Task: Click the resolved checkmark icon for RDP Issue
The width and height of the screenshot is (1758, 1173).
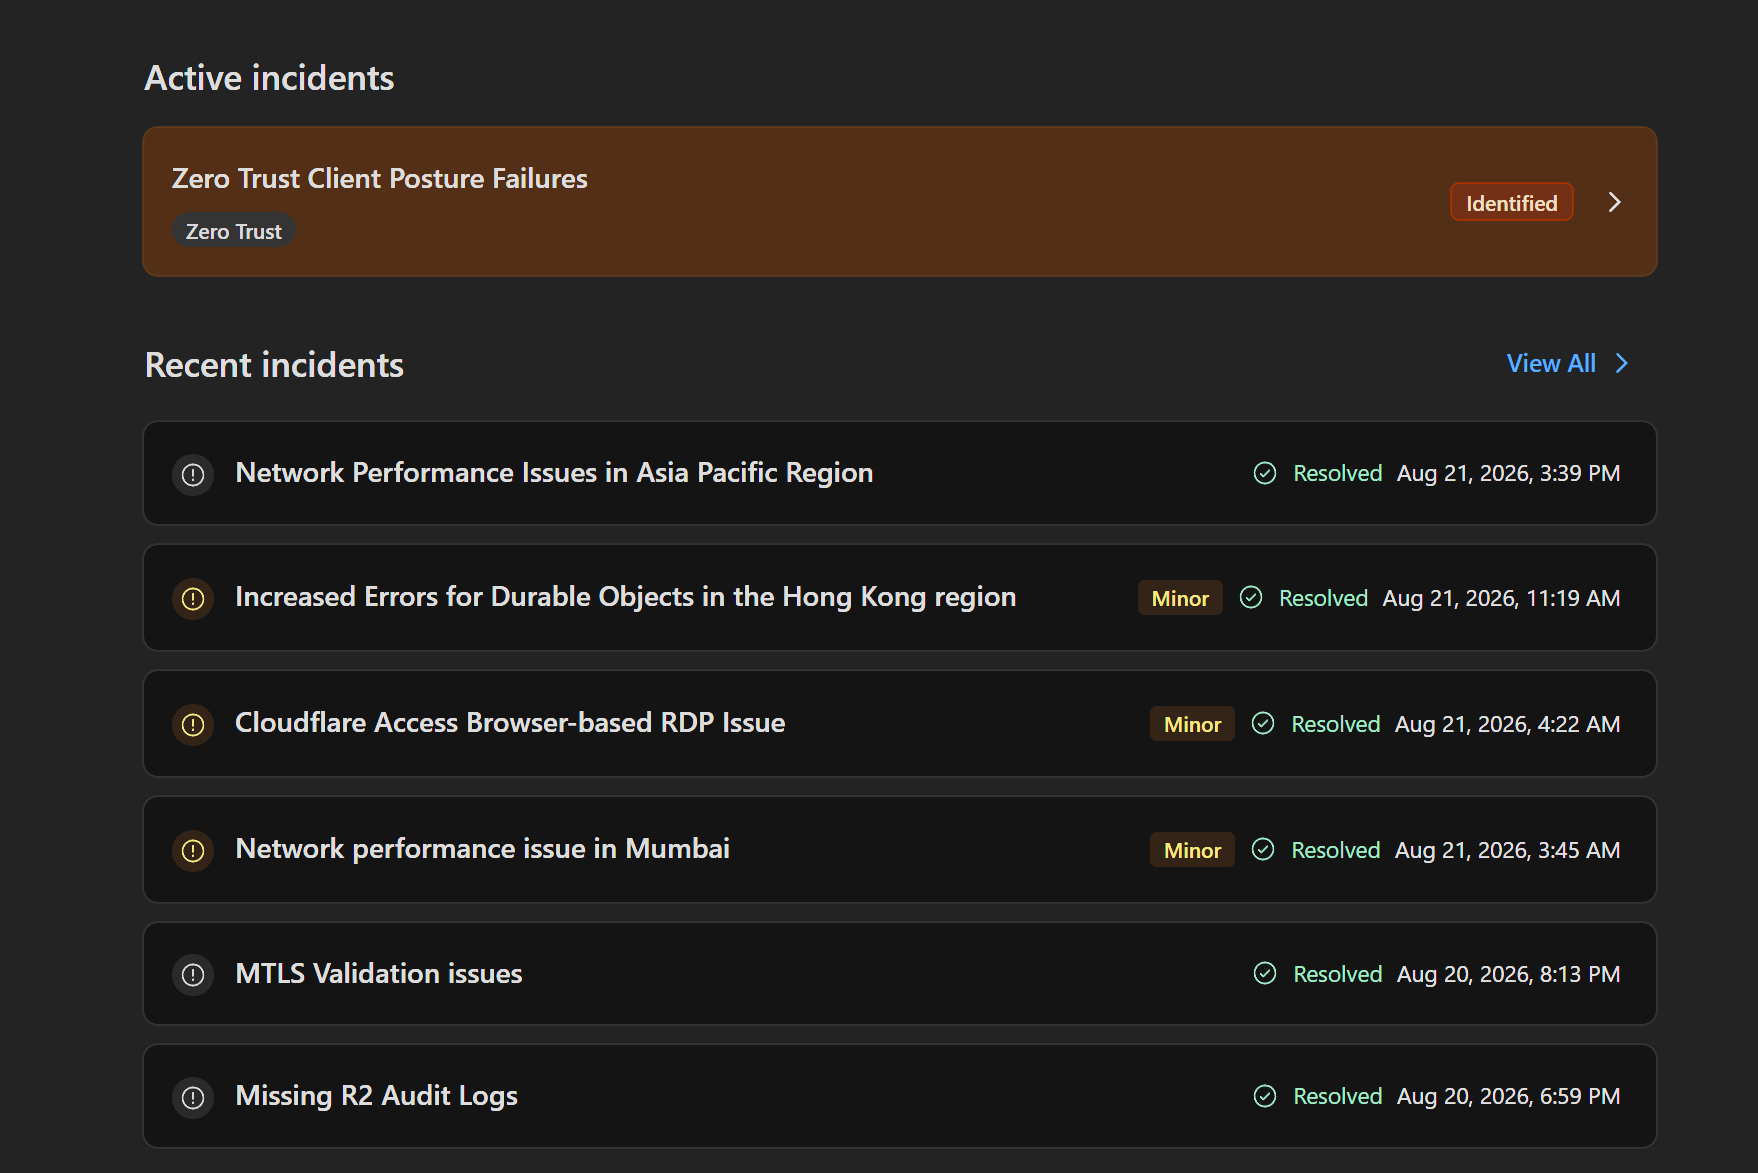Action: [x=1263, y=723]
